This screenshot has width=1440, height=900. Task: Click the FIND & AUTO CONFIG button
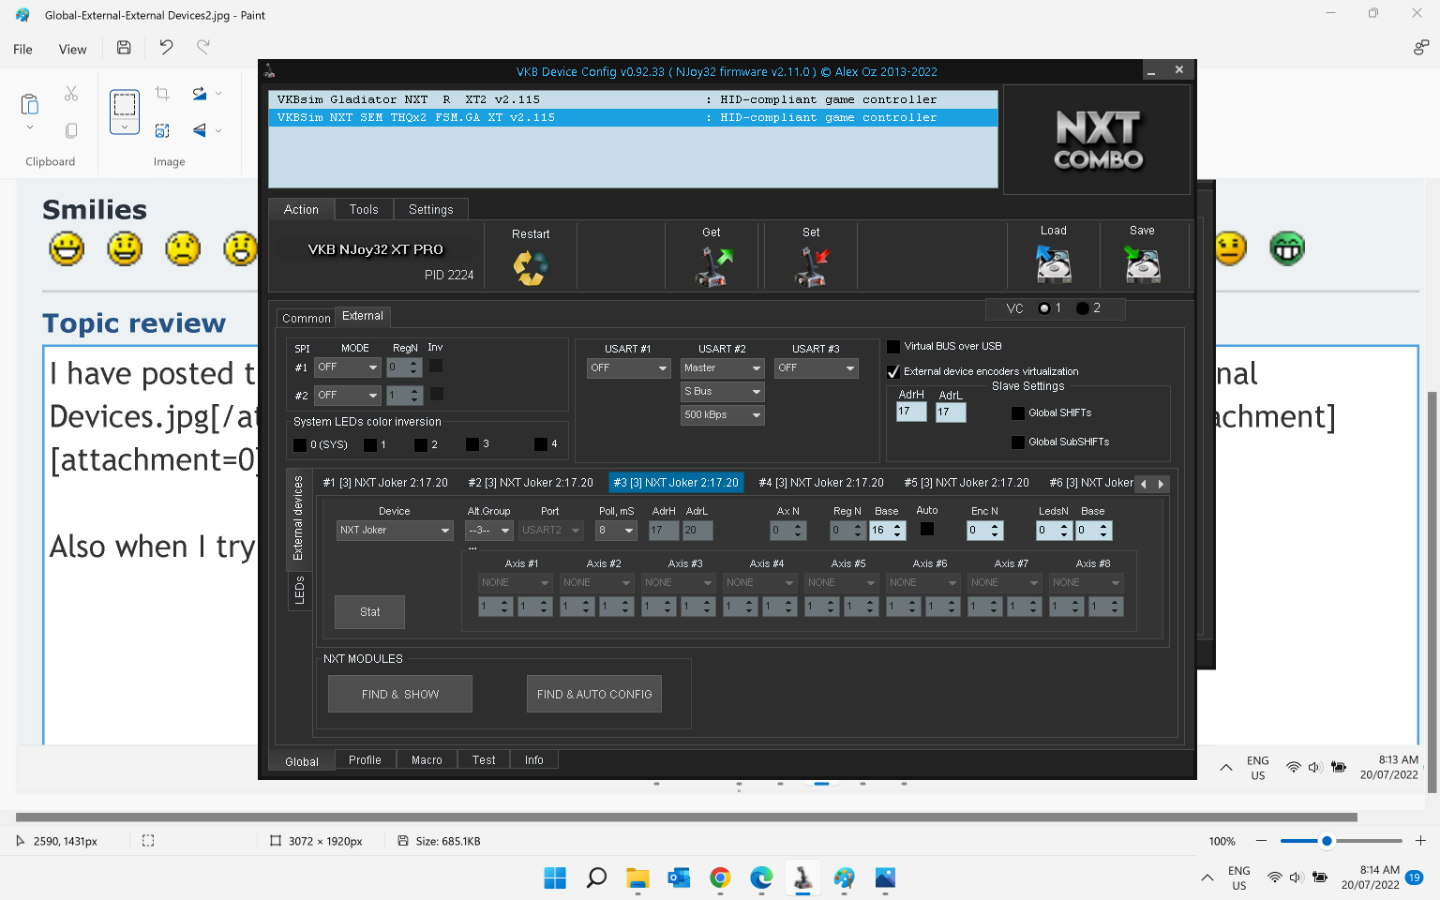click(594, 694)
